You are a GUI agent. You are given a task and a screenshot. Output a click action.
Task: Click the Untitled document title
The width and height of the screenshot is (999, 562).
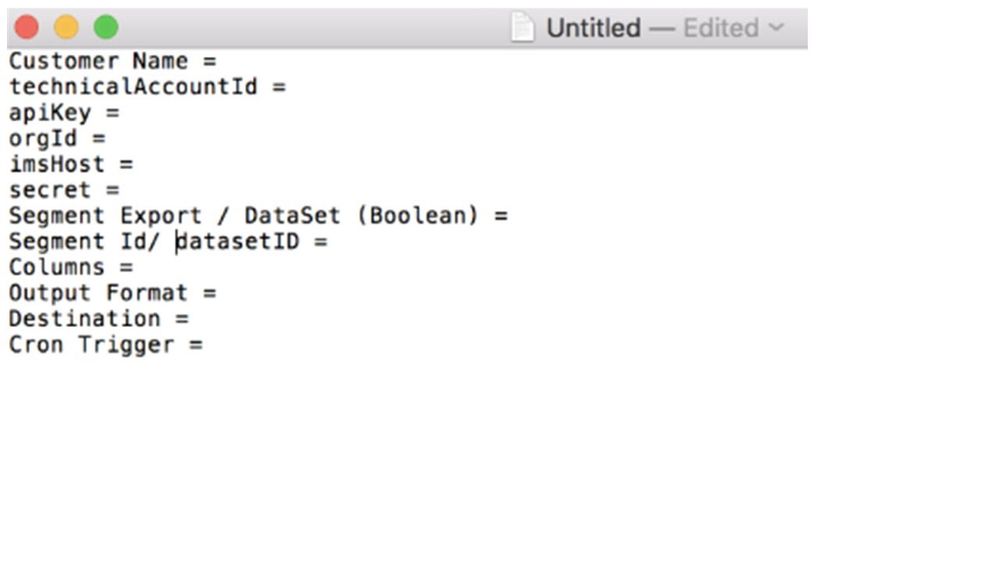[x=593, y=27]
